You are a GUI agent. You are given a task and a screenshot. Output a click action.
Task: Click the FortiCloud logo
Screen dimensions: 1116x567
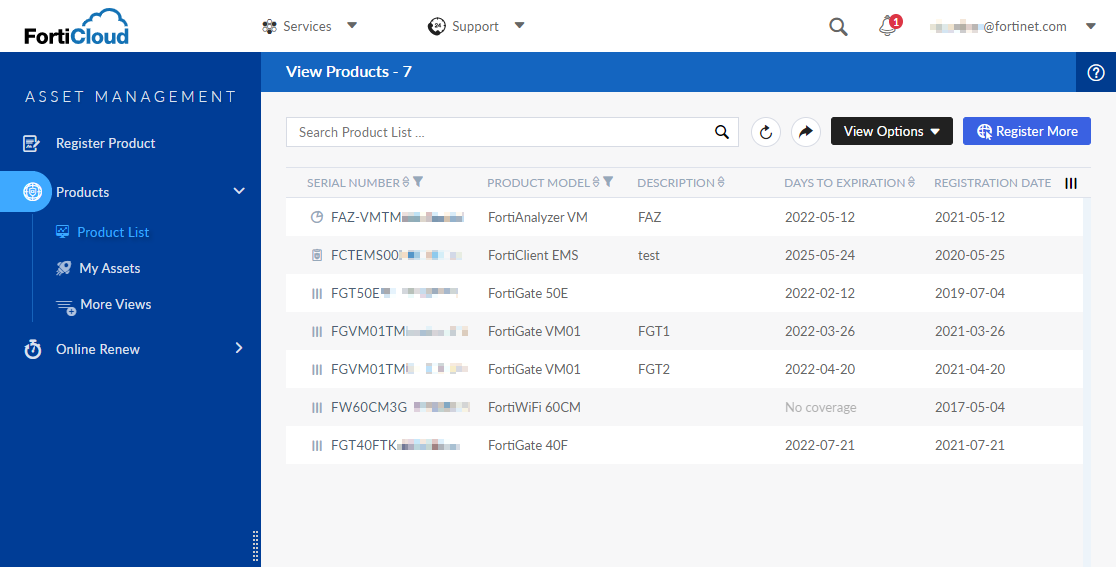(x=77, y=27)
